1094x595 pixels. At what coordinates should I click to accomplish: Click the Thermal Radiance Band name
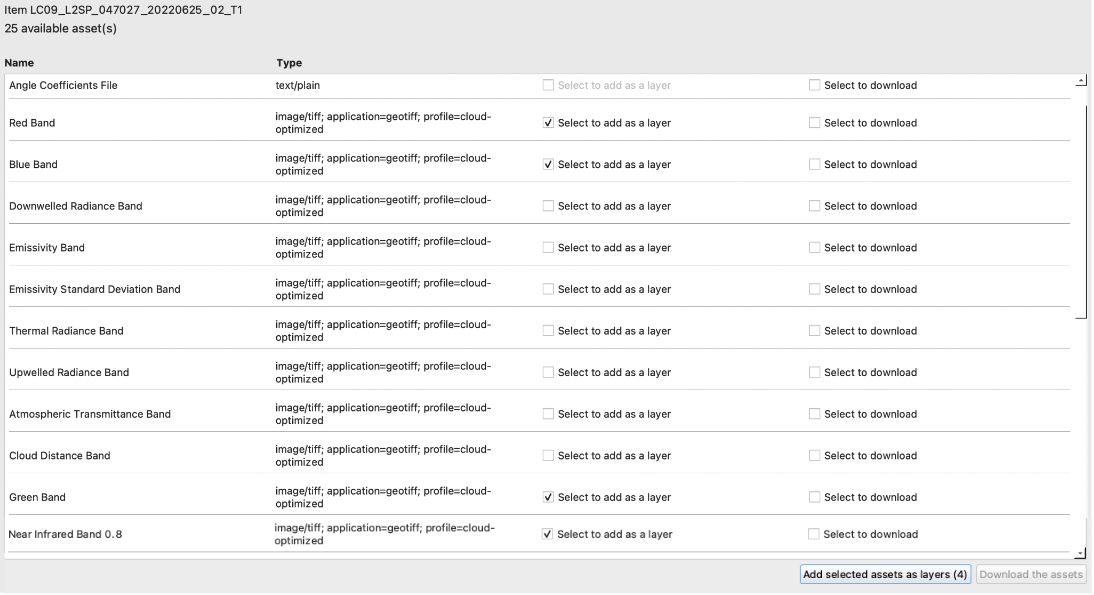[66, 331]
